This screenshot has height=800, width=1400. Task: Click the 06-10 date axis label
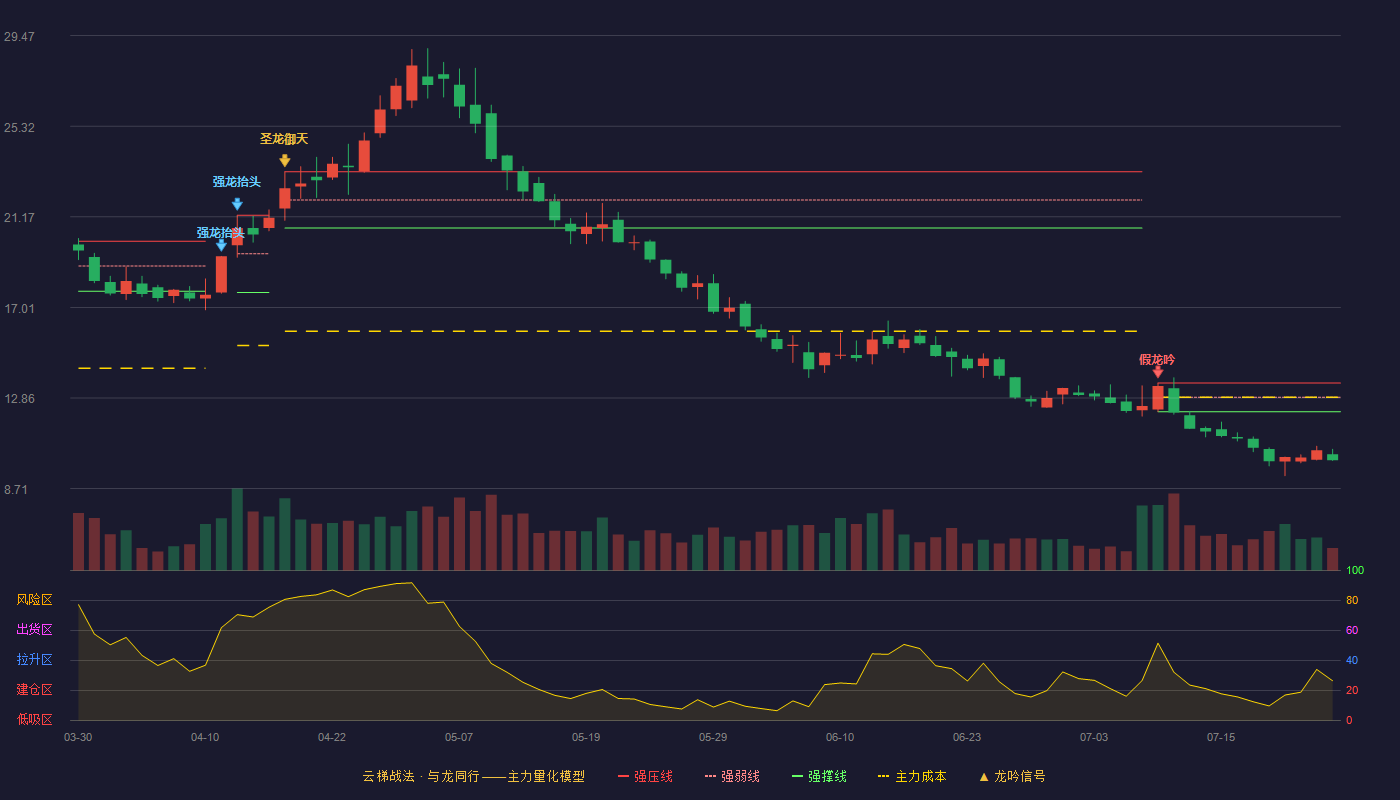pos(840,737)
